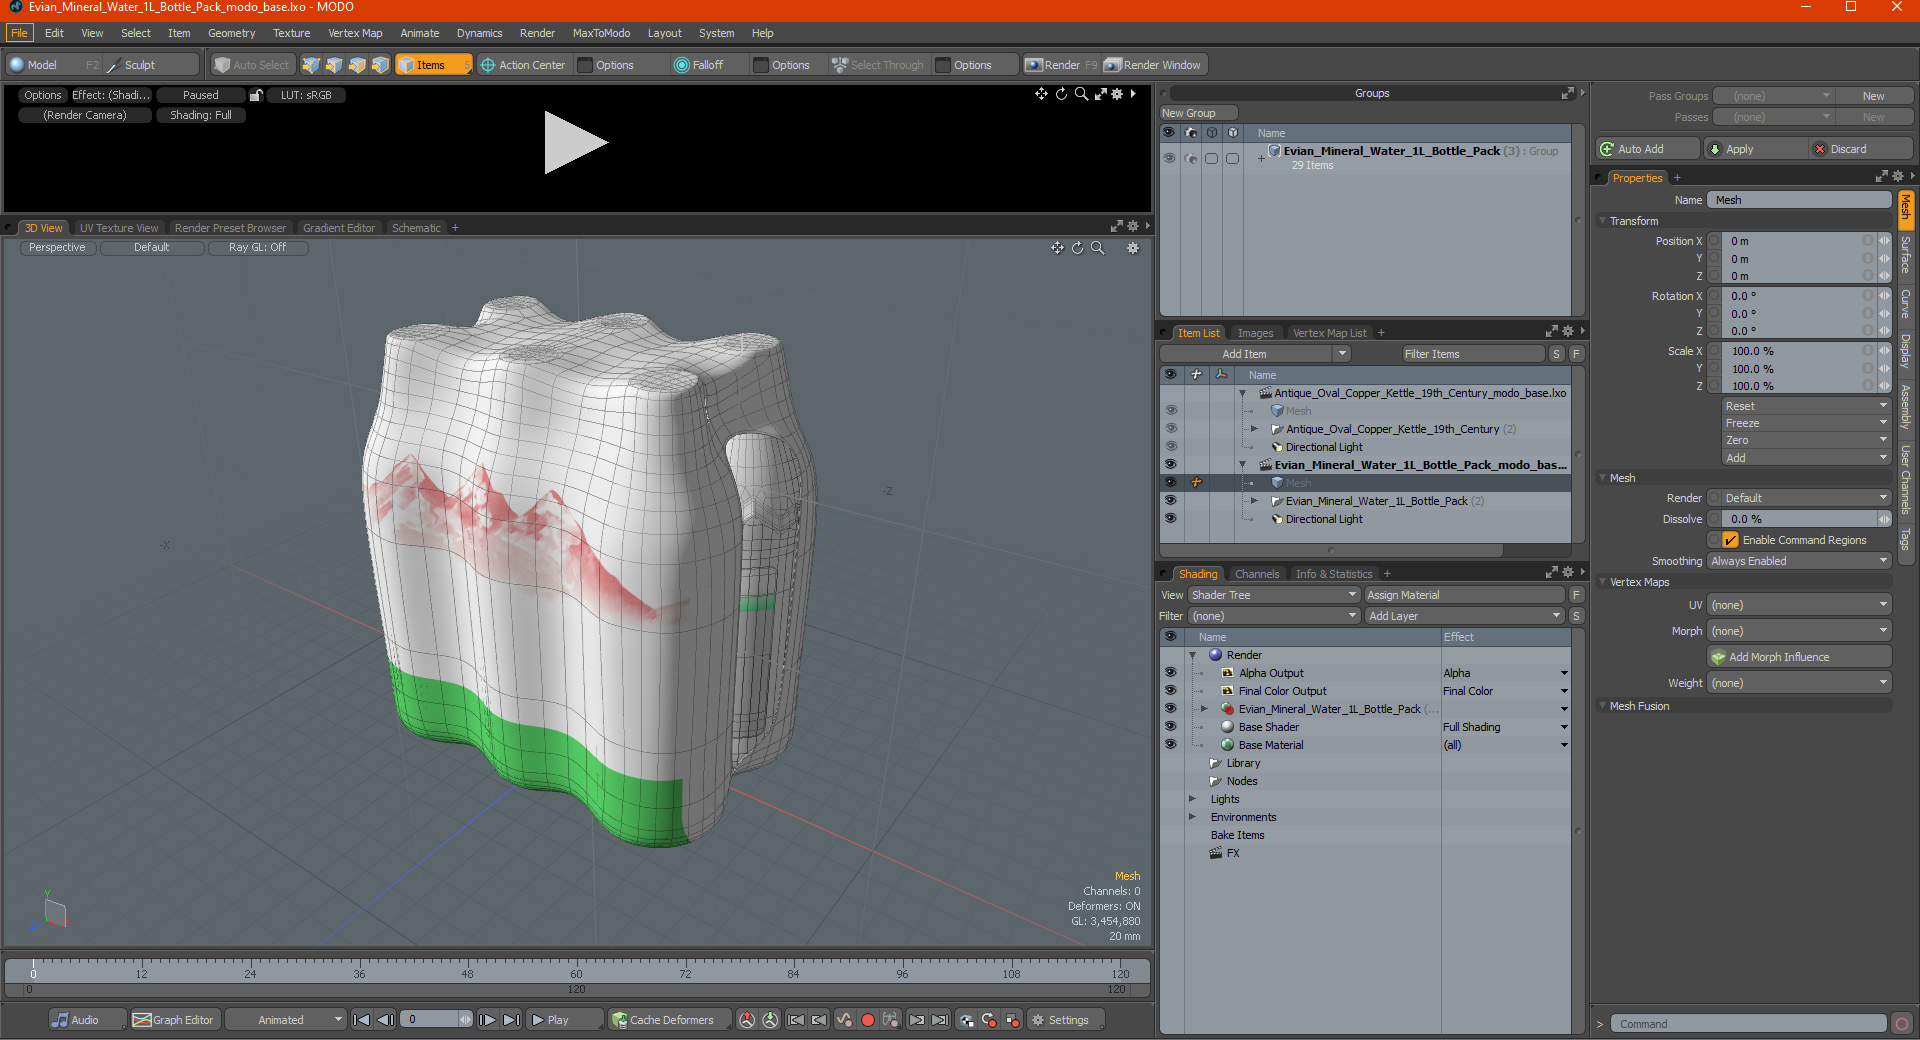Rotate the 3D viewport view icon
Image resolution: width=1920 pixels, height=1040 pixels.
coord(1078,248)
